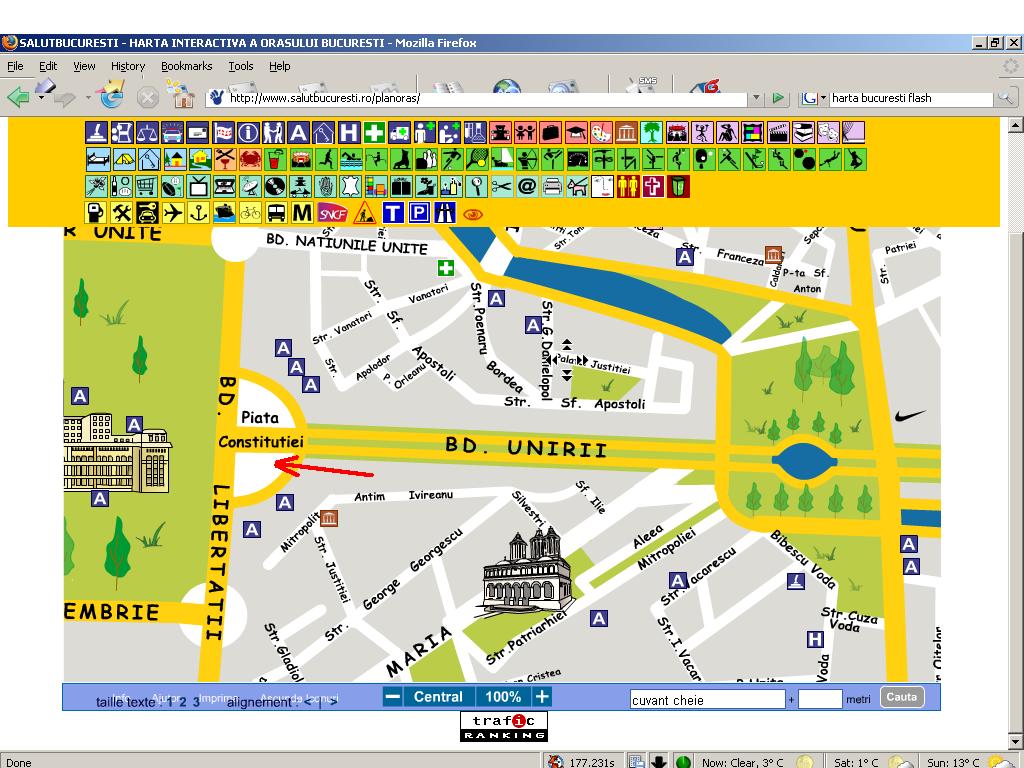
Task: Open the back button history dropdown arrow
Action: (x=41, y=98)
